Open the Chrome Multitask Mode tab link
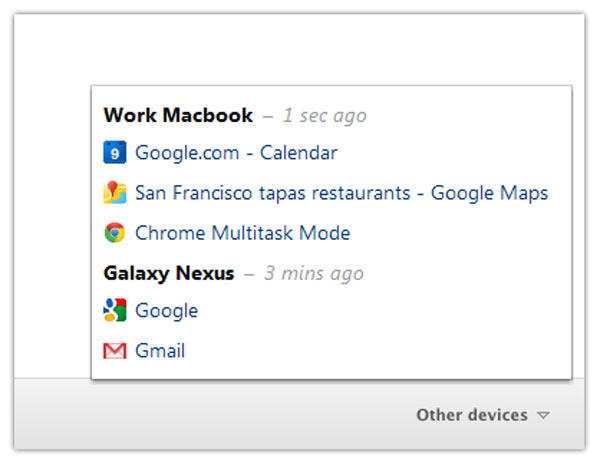This screenshot has width=600, height=465. (x=242, y=233)
